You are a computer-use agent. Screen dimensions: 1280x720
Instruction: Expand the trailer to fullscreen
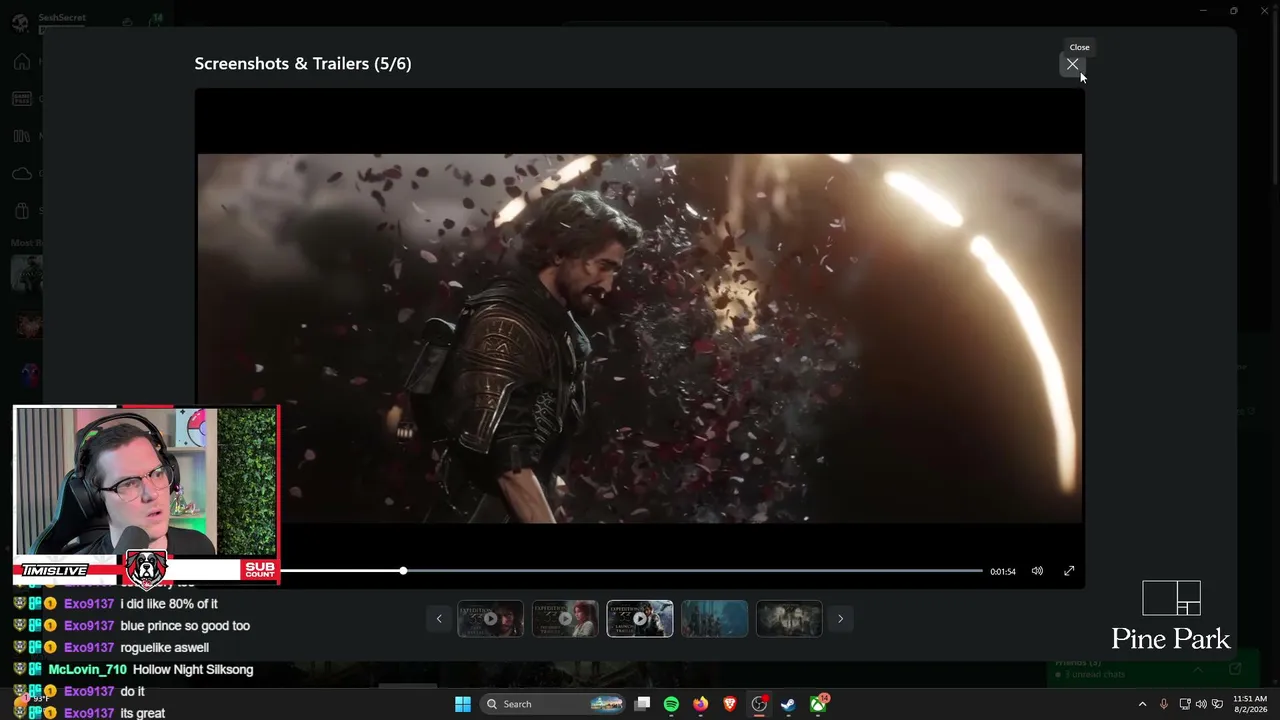[x=1069, y=571]
